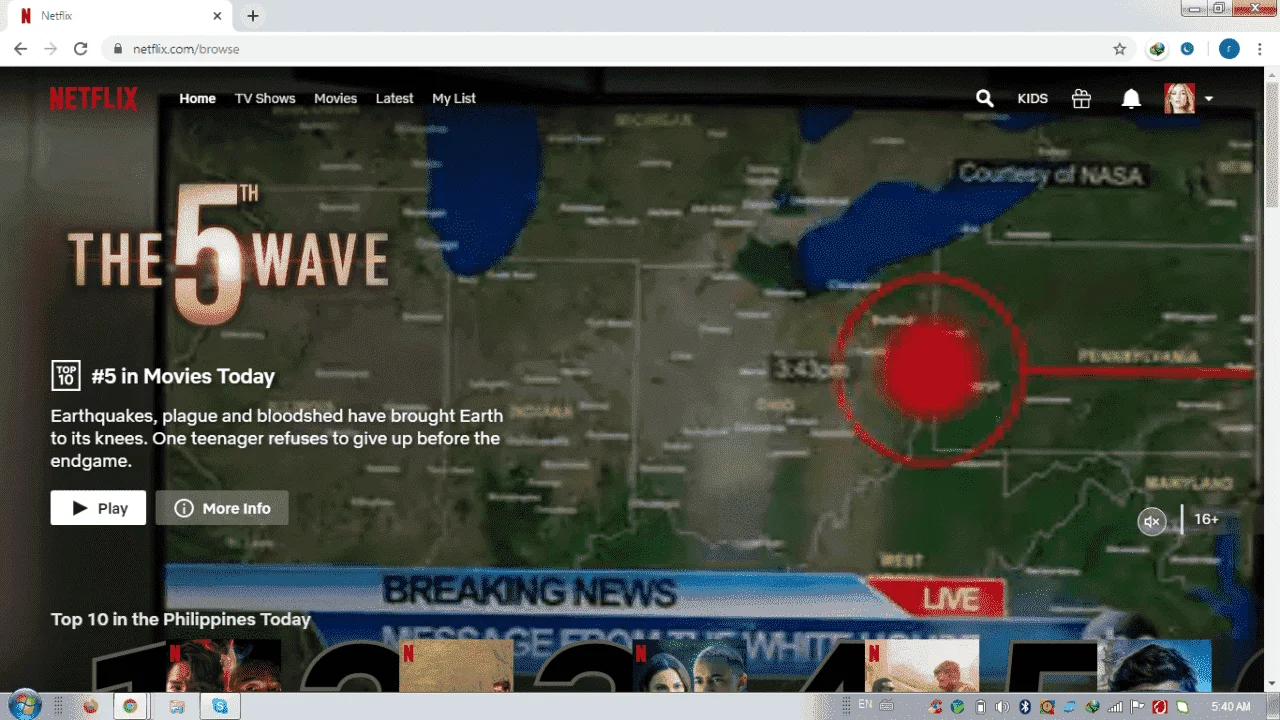Click "#5 in Movies Today" text

pyautogui.click(x=183, y=376)
